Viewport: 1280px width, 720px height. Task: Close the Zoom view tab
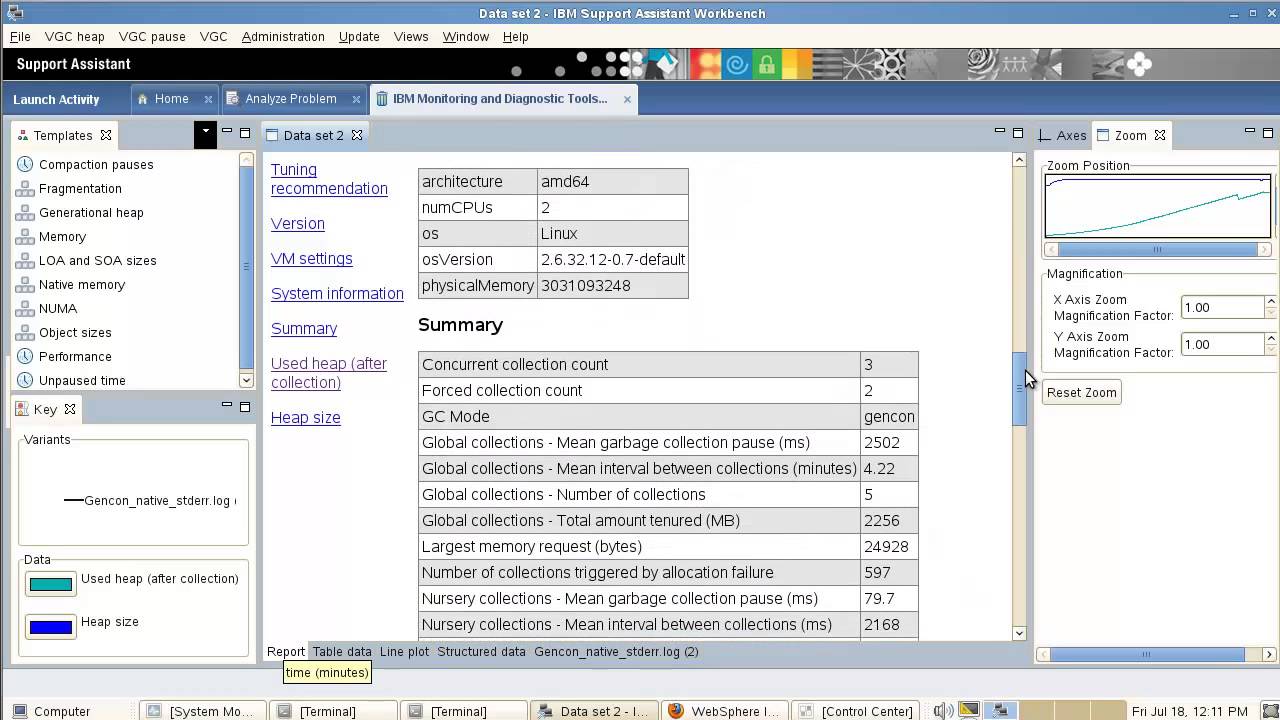click(x=1160, y=135)
